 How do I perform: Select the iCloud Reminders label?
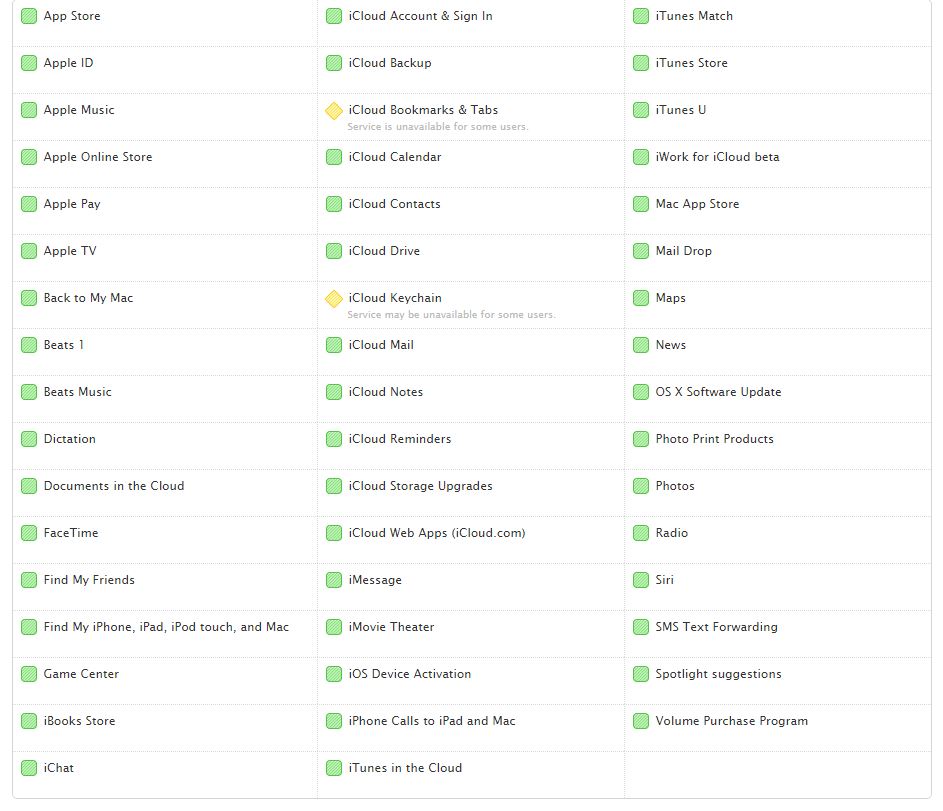(400, 439)
